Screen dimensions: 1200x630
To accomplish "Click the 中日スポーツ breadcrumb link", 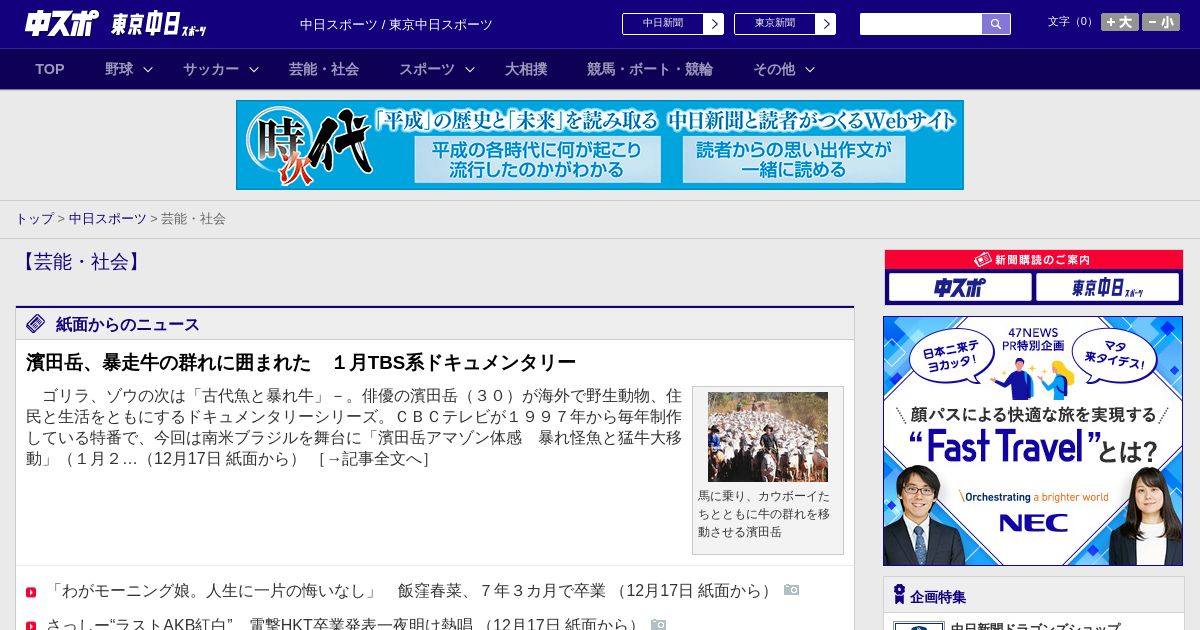I will tap(108, 218).
